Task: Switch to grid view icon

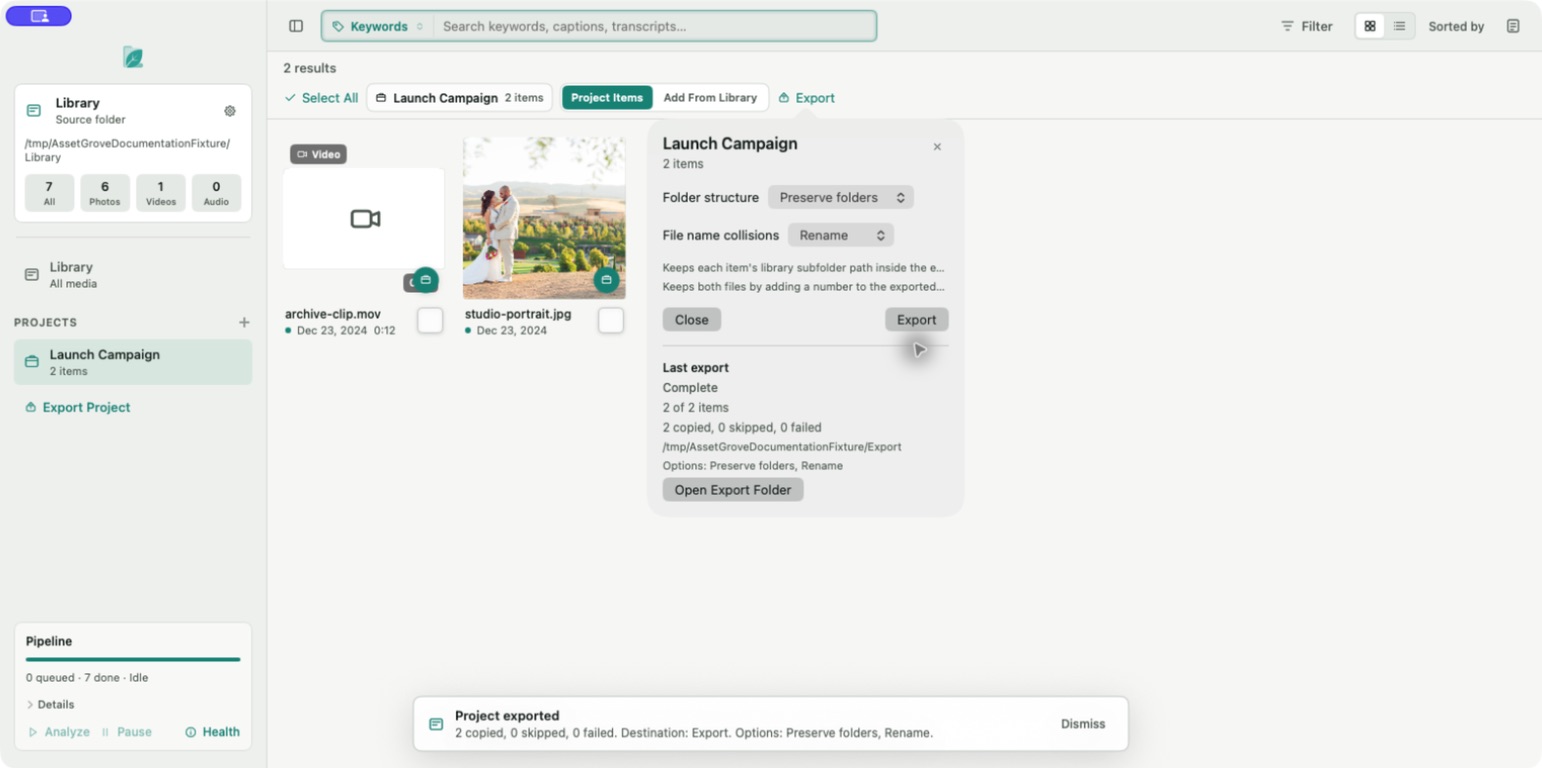Action: tap(1370, 26)
